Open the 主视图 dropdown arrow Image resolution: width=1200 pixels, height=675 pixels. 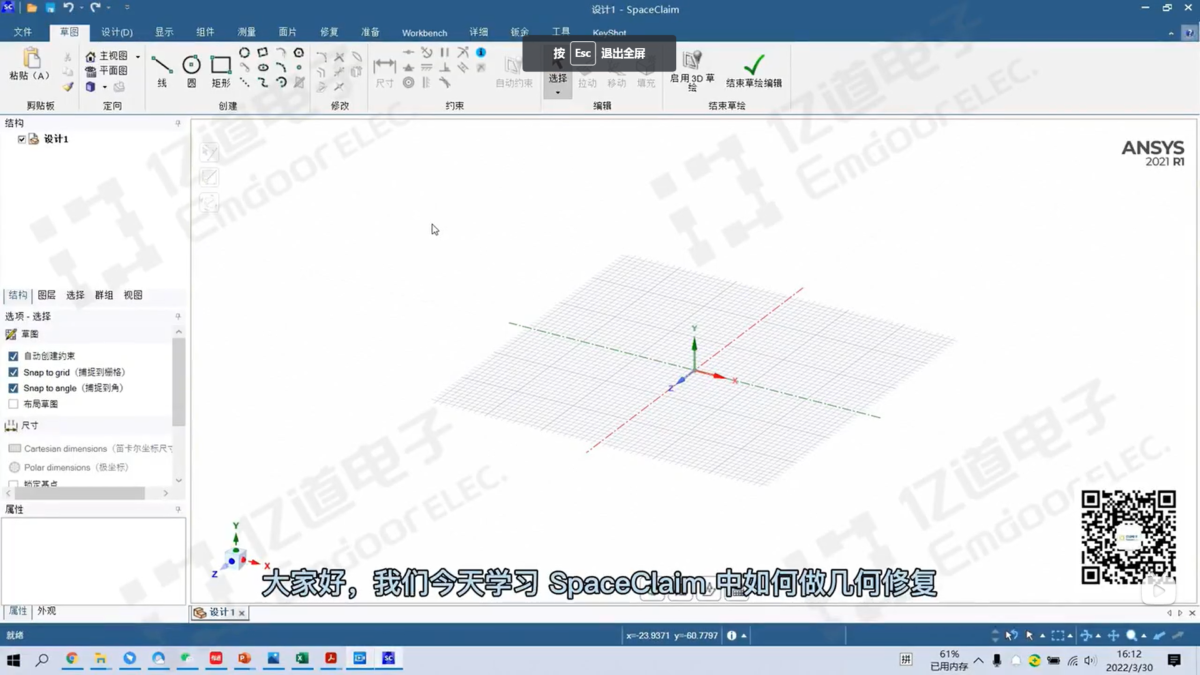[x=138, y=57]
